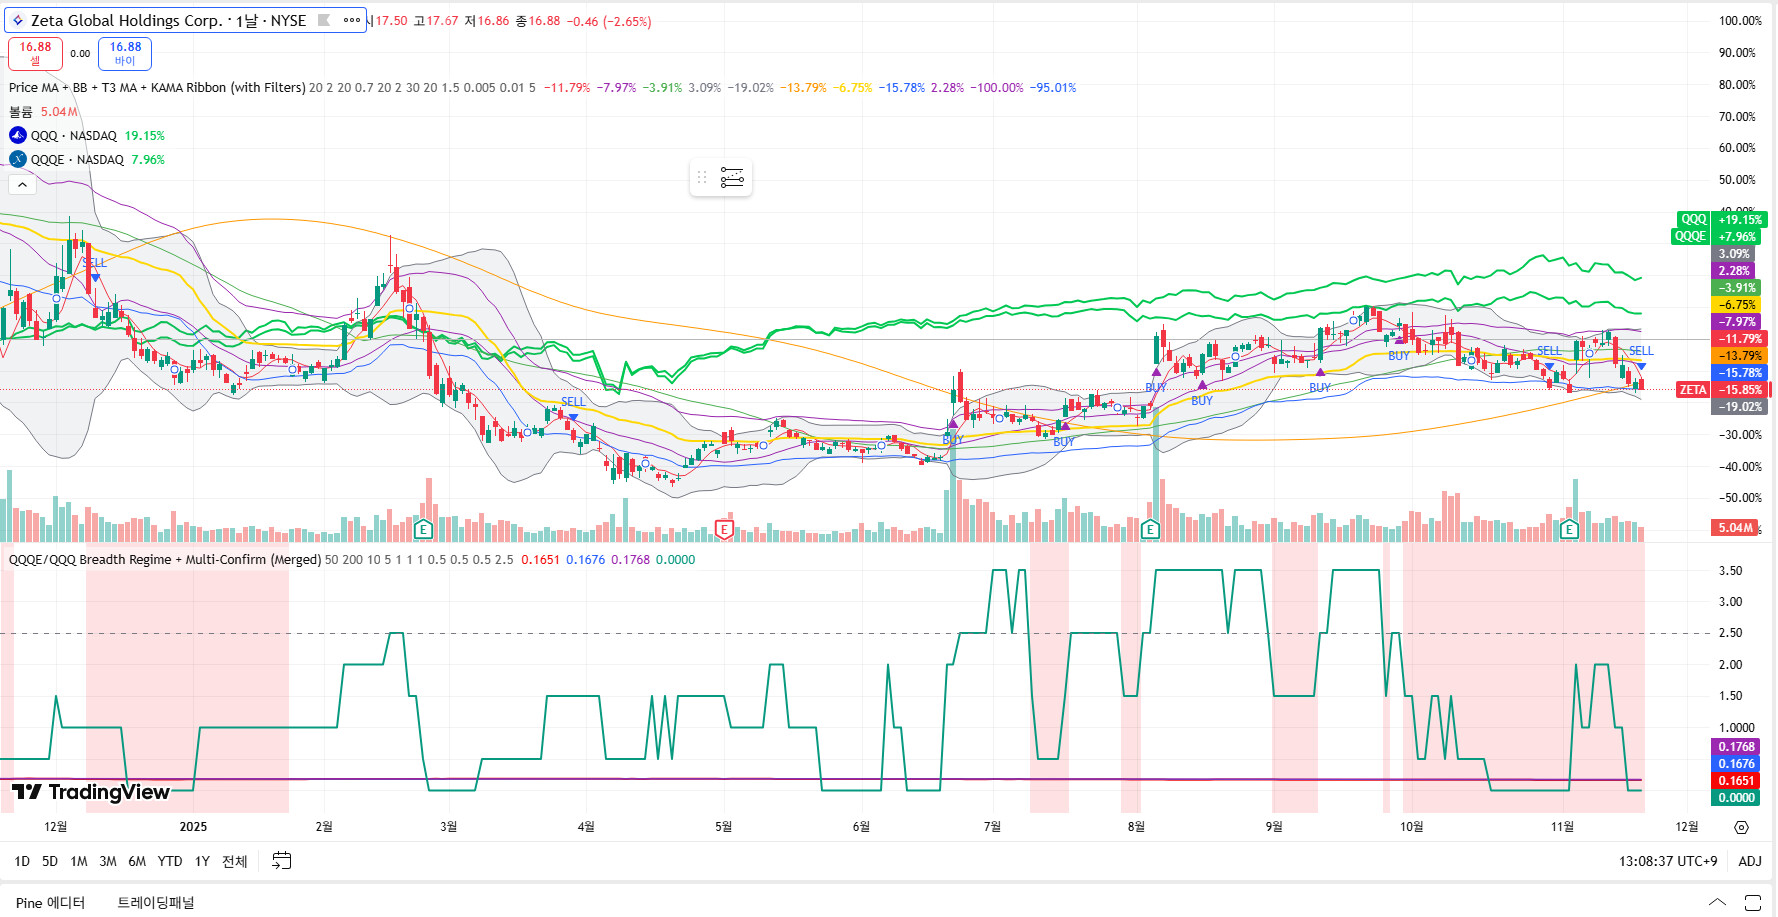This screenshot has width=1778, height=917.
Task: Click the QQQE legend value 7.96%
Action: coord(148,159)
